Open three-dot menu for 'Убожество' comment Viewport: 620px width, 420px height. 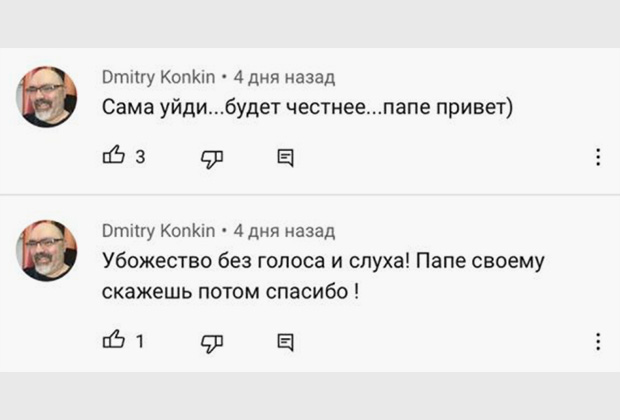tap(597, 342)
